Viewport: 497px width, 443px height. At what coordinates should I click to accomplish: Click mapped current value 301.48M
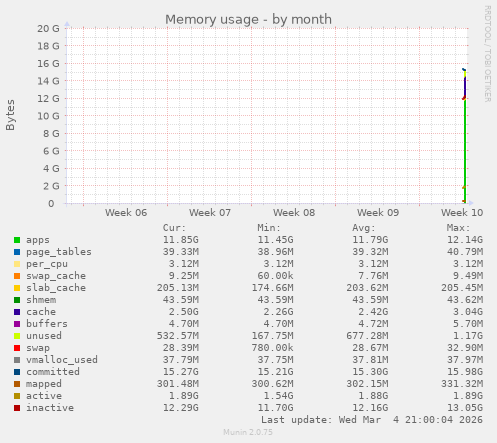[x=178, y=384]
